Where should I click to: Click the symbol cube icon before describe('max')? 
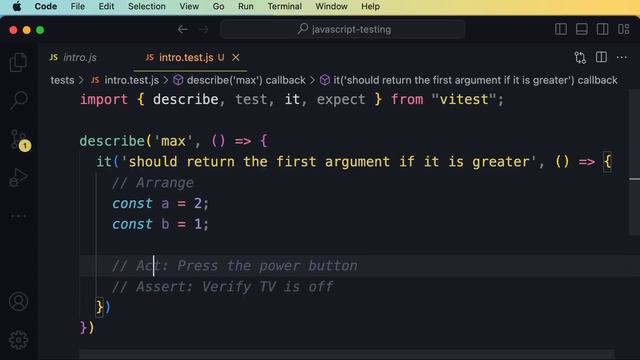coord(178,80)
